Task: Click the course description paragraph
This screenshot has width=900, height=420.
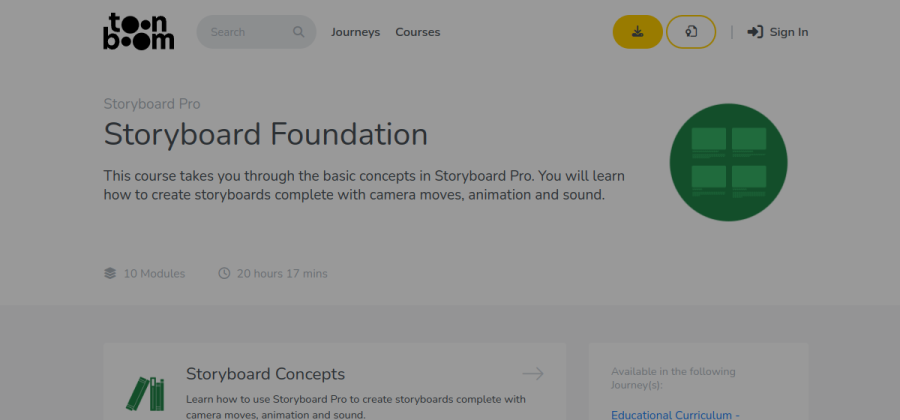Action: [364, 185]
